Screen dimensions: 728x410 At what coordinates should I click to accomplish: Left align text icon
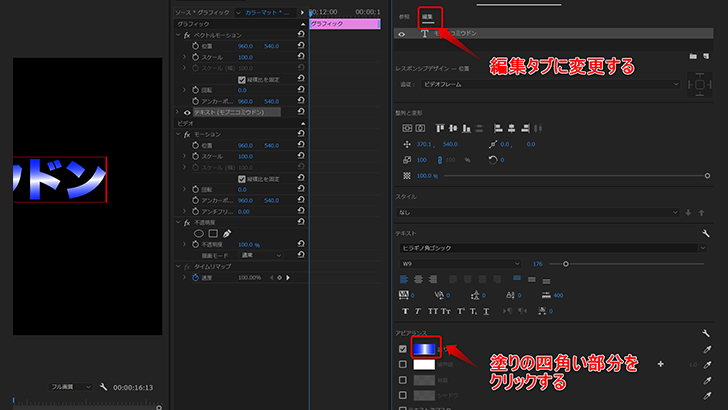pyautogui.click(x=404, y=279)
